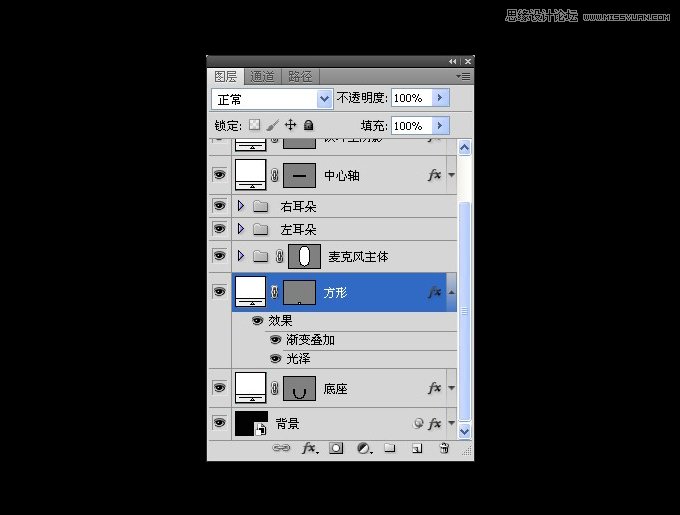Image resolution: width=680 pixels, height=515 pixels.
Task: Click the lock image pixels brush icon
Action: [272, 125]
